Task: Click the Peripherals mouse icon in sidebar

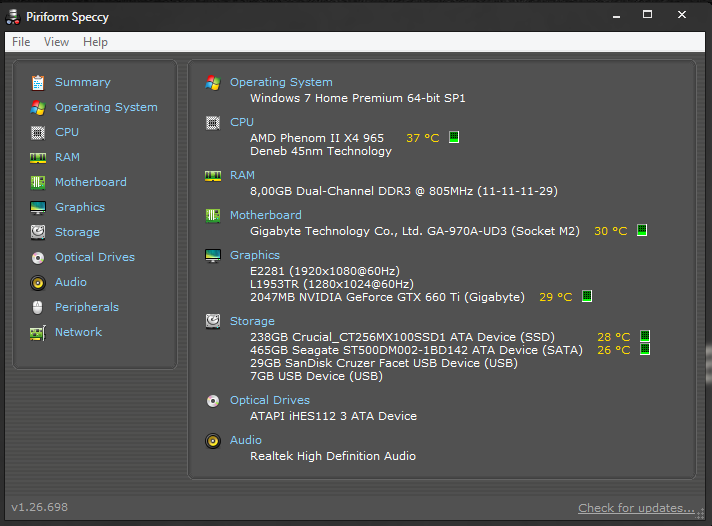Action: pyautogui.click(x=38, y=308)
